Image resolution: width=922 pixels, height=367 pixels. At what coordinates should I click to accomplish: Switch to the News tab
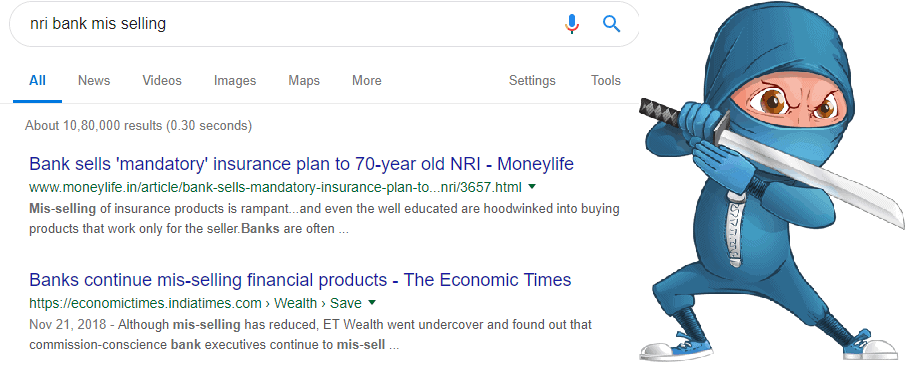[x=94, y=81]
